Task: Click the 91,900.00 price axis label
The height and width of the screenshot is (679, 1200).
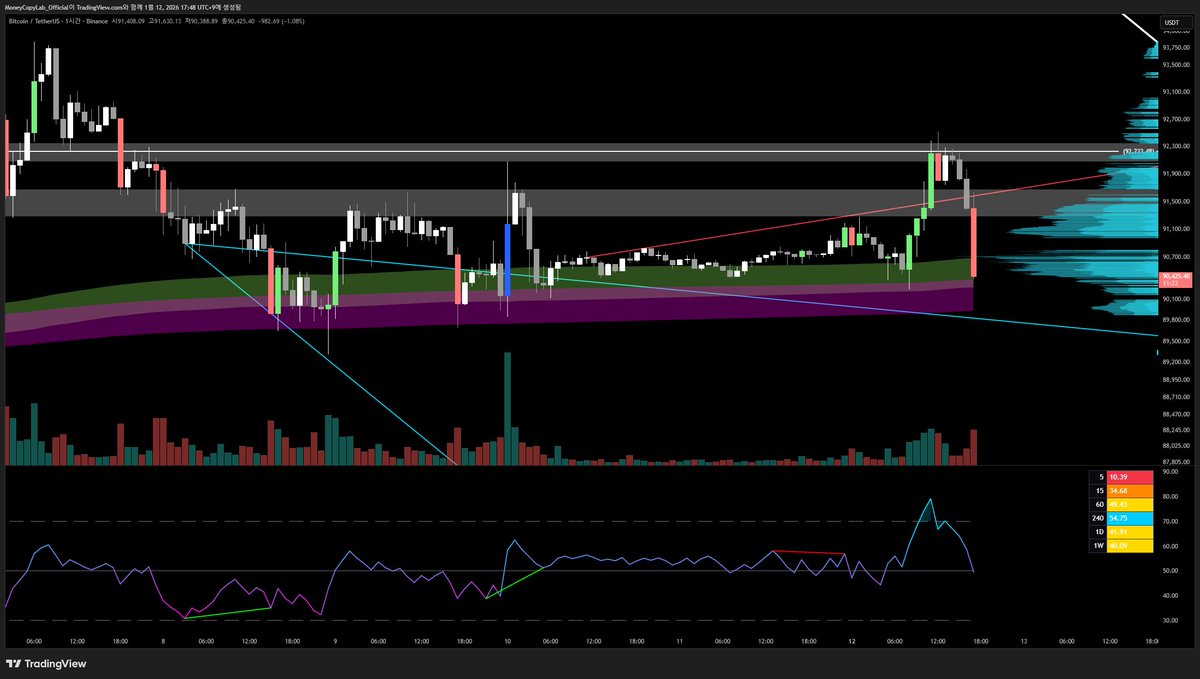Action: [x=1176, y=172]
